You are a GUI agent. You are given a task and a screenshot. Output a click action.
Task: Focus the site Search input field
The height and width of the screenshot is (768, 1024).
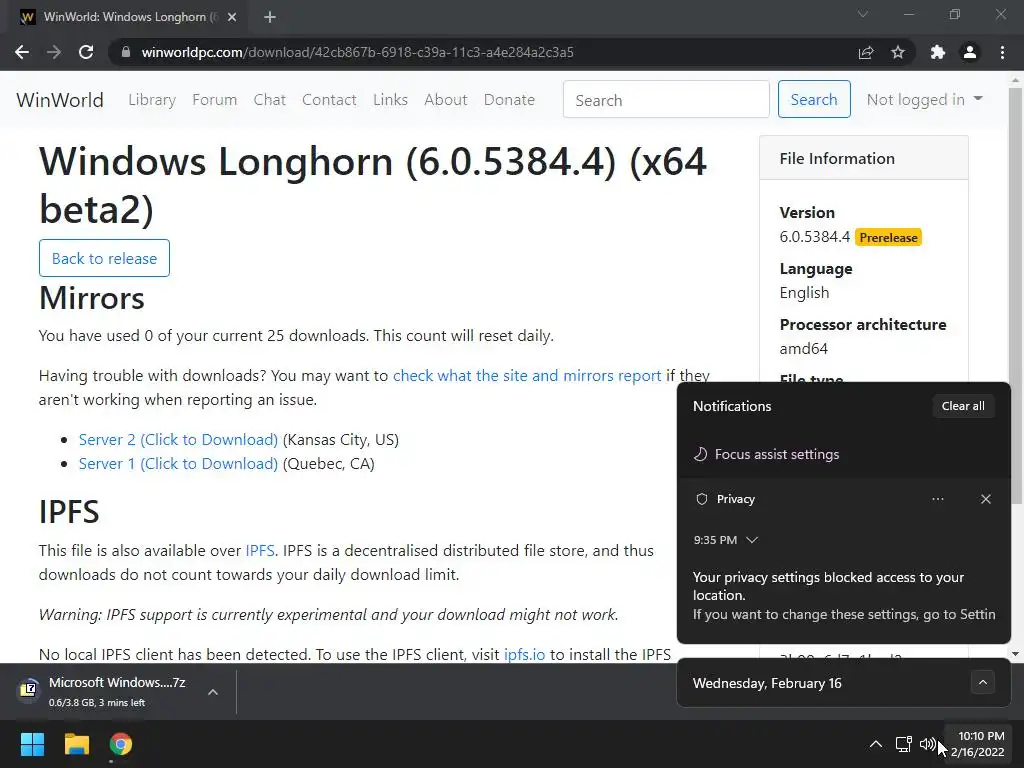666,99
